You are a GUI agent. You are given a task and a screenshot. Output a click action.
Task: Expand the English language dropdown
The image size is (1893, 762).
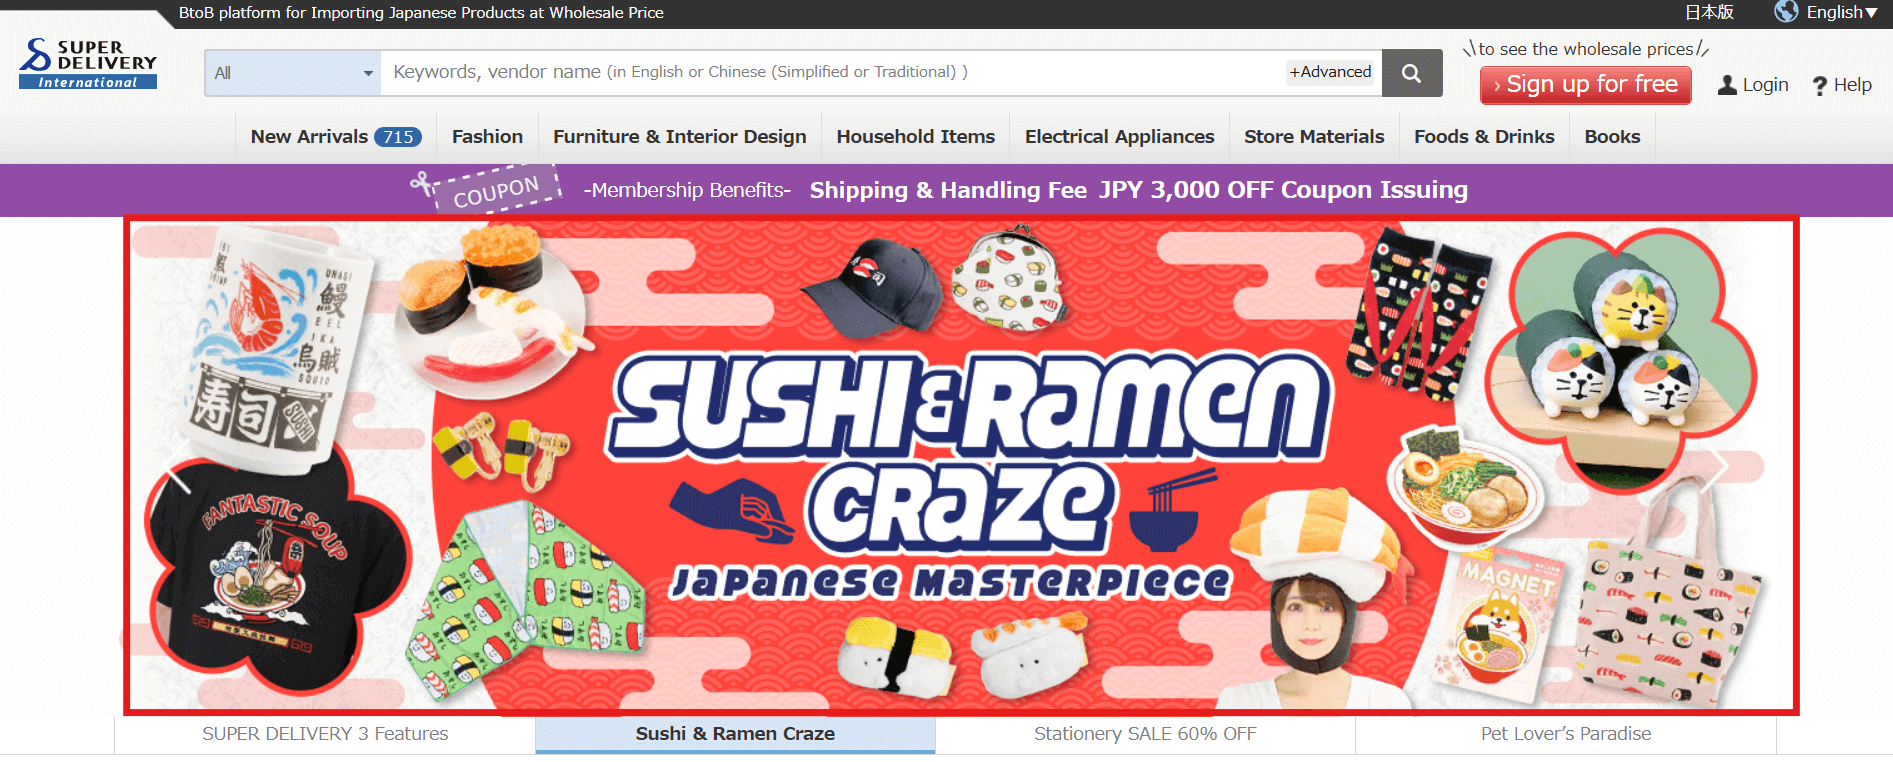1841,12
